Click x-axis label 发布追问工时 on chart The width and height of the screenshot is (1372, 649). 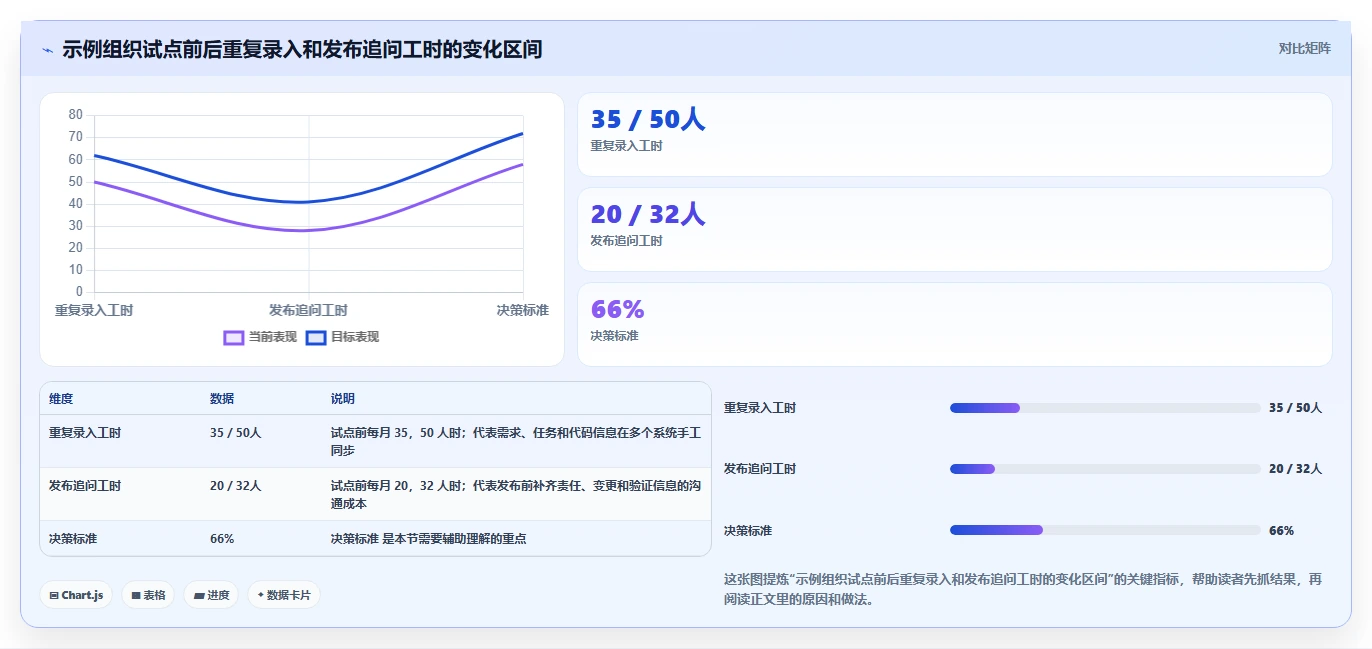click(308, 311)
